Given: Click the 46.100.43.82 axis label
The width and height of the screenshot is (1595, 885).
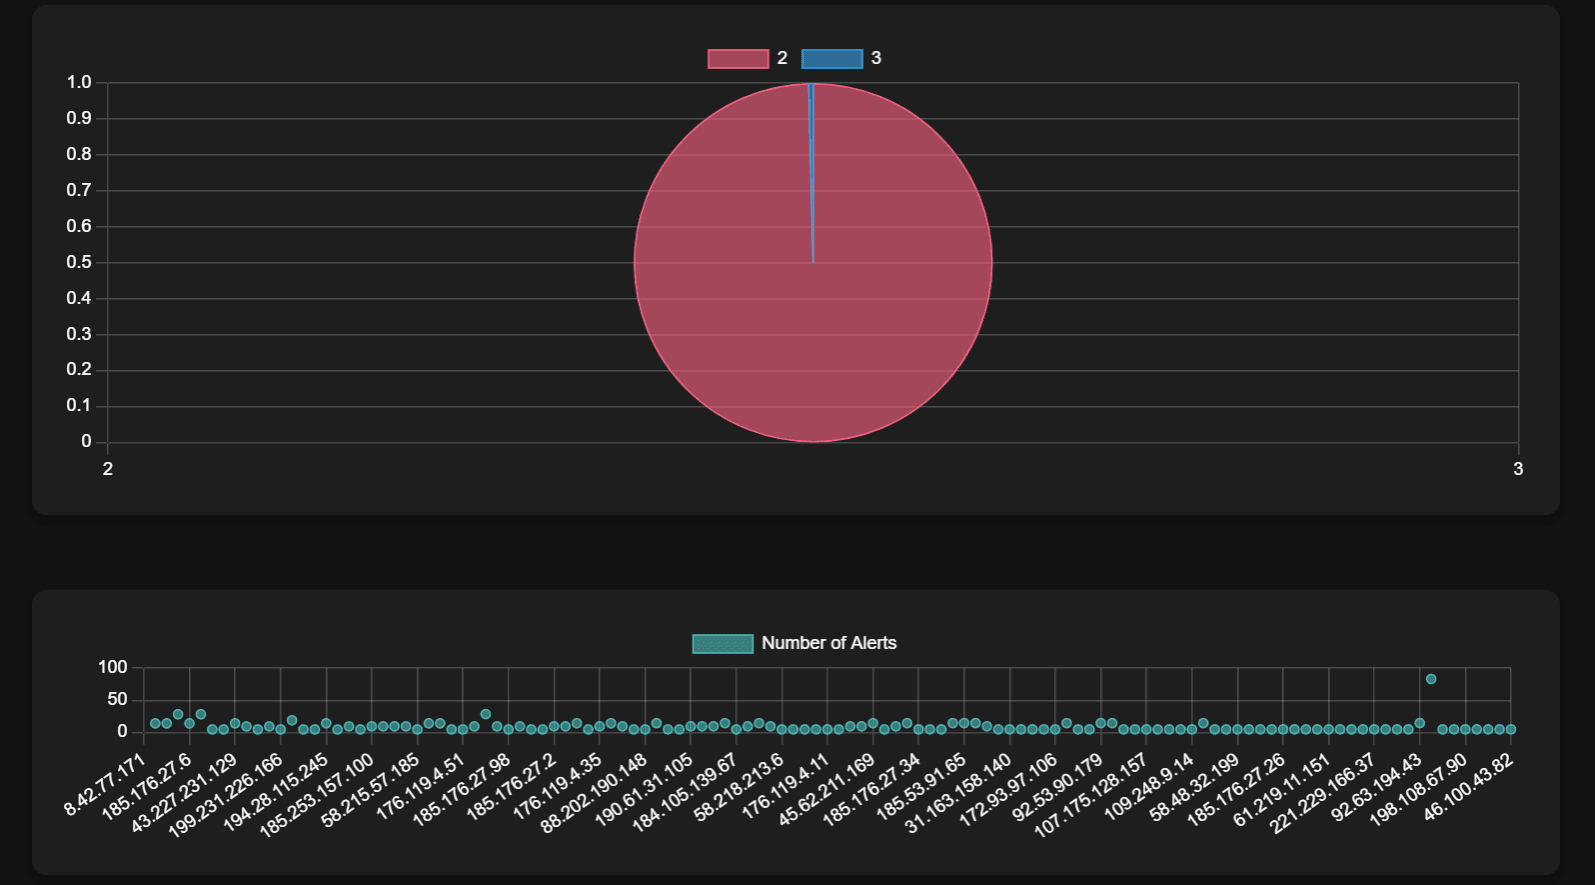Looking at the screenshot, I should [1469, 787].
